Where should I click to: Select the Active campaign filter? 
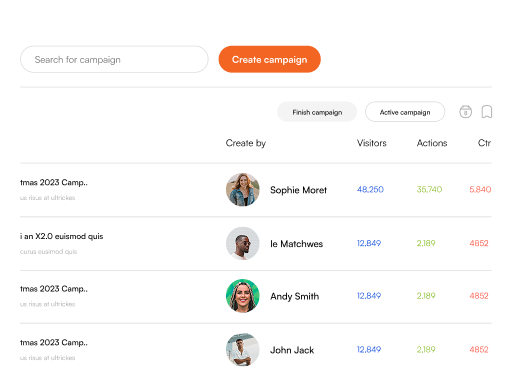[405, 112]
